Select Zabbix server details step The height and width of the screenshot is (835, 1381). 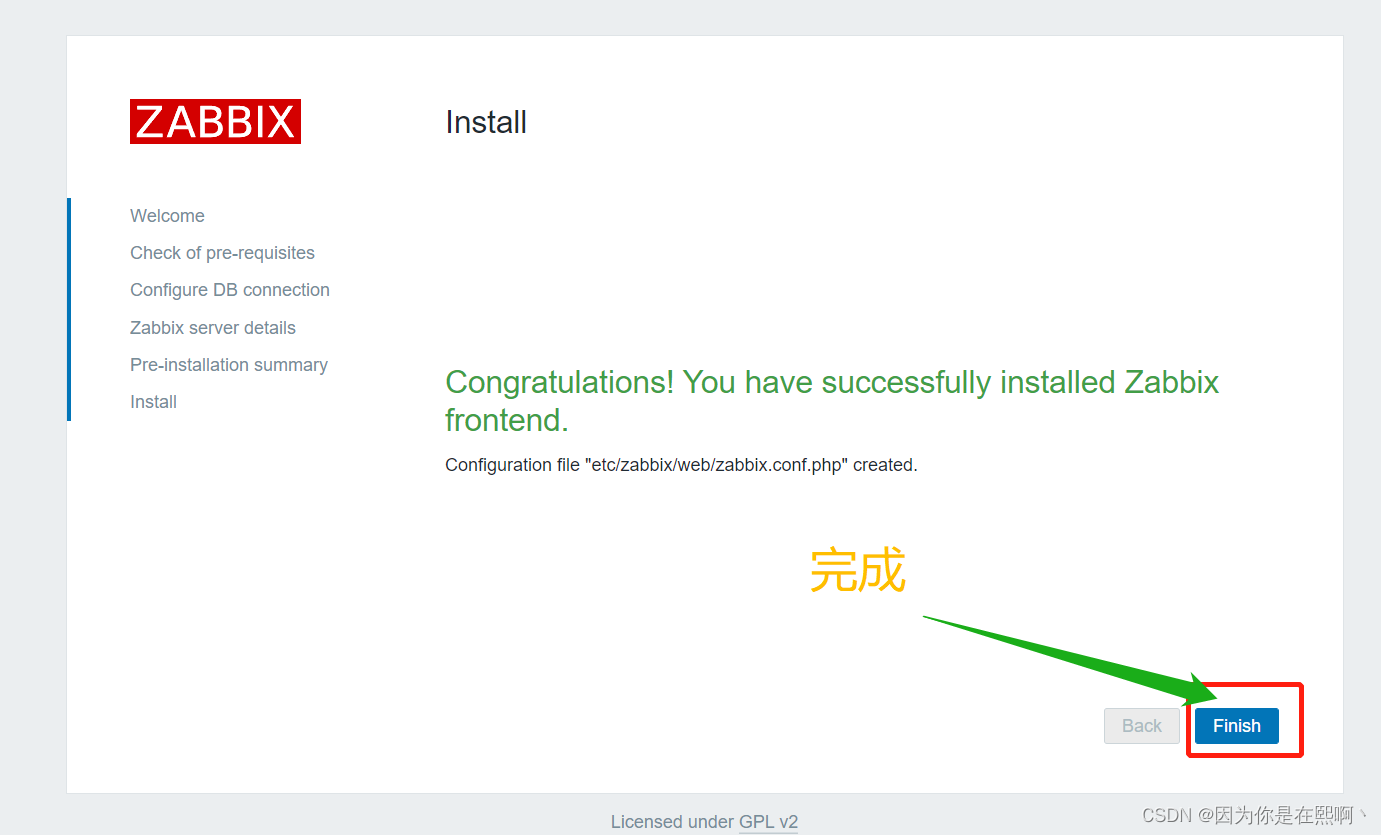pyautogui.click(x=213, y=328)
